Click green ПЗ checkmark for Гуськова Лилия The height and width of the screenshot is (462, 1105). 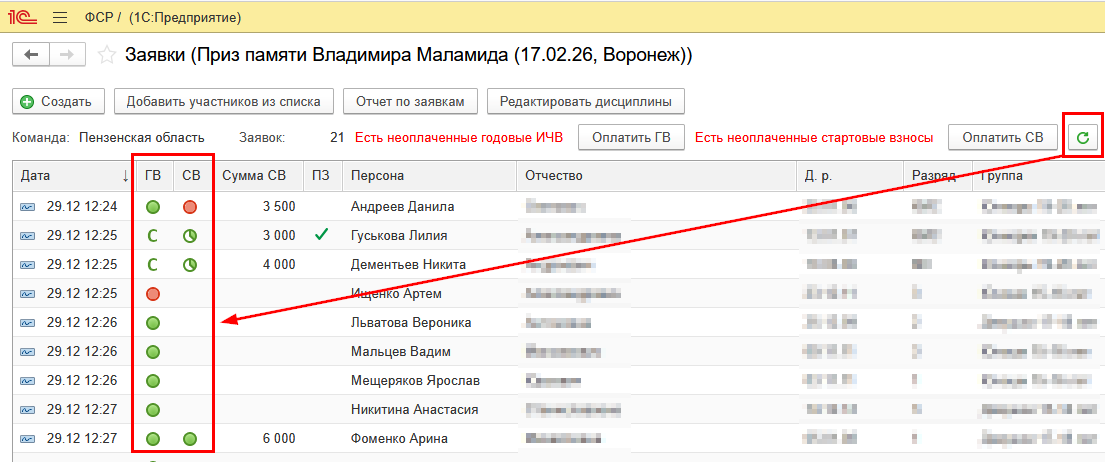[x=320, y=235]
